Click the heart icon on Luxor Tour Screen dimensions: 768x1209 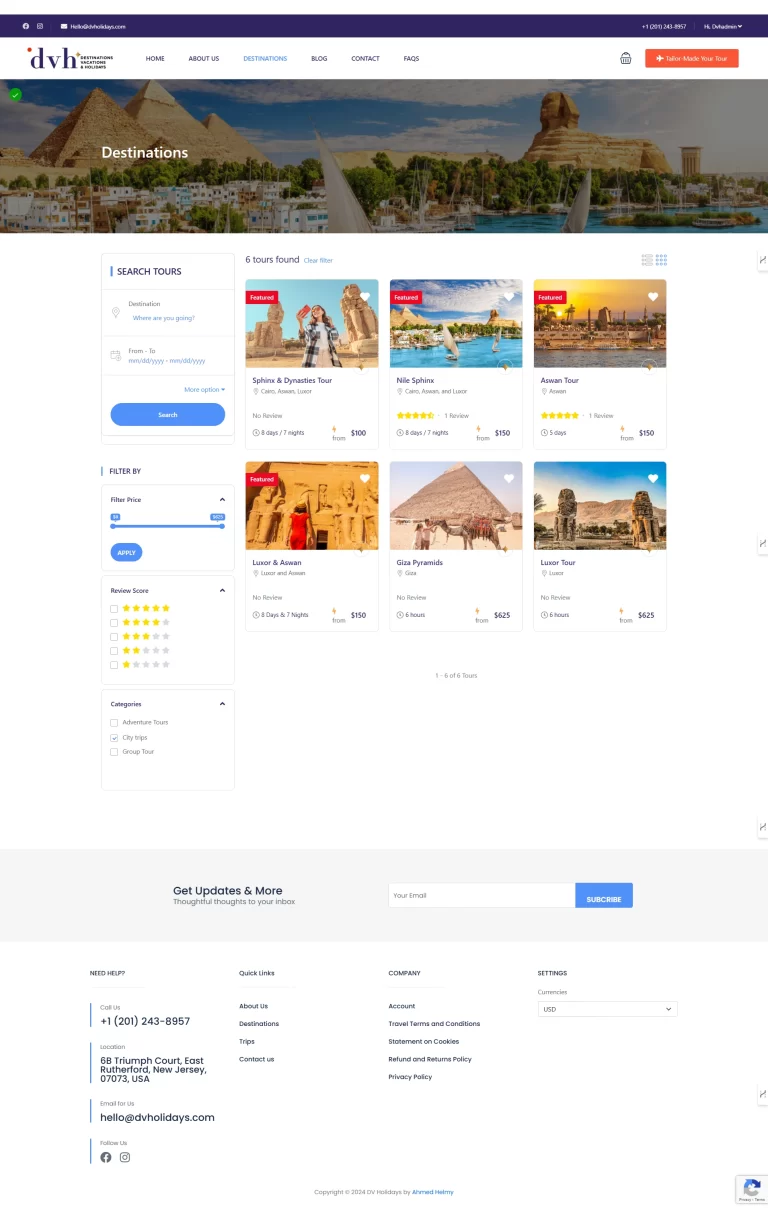coord(653,479)
